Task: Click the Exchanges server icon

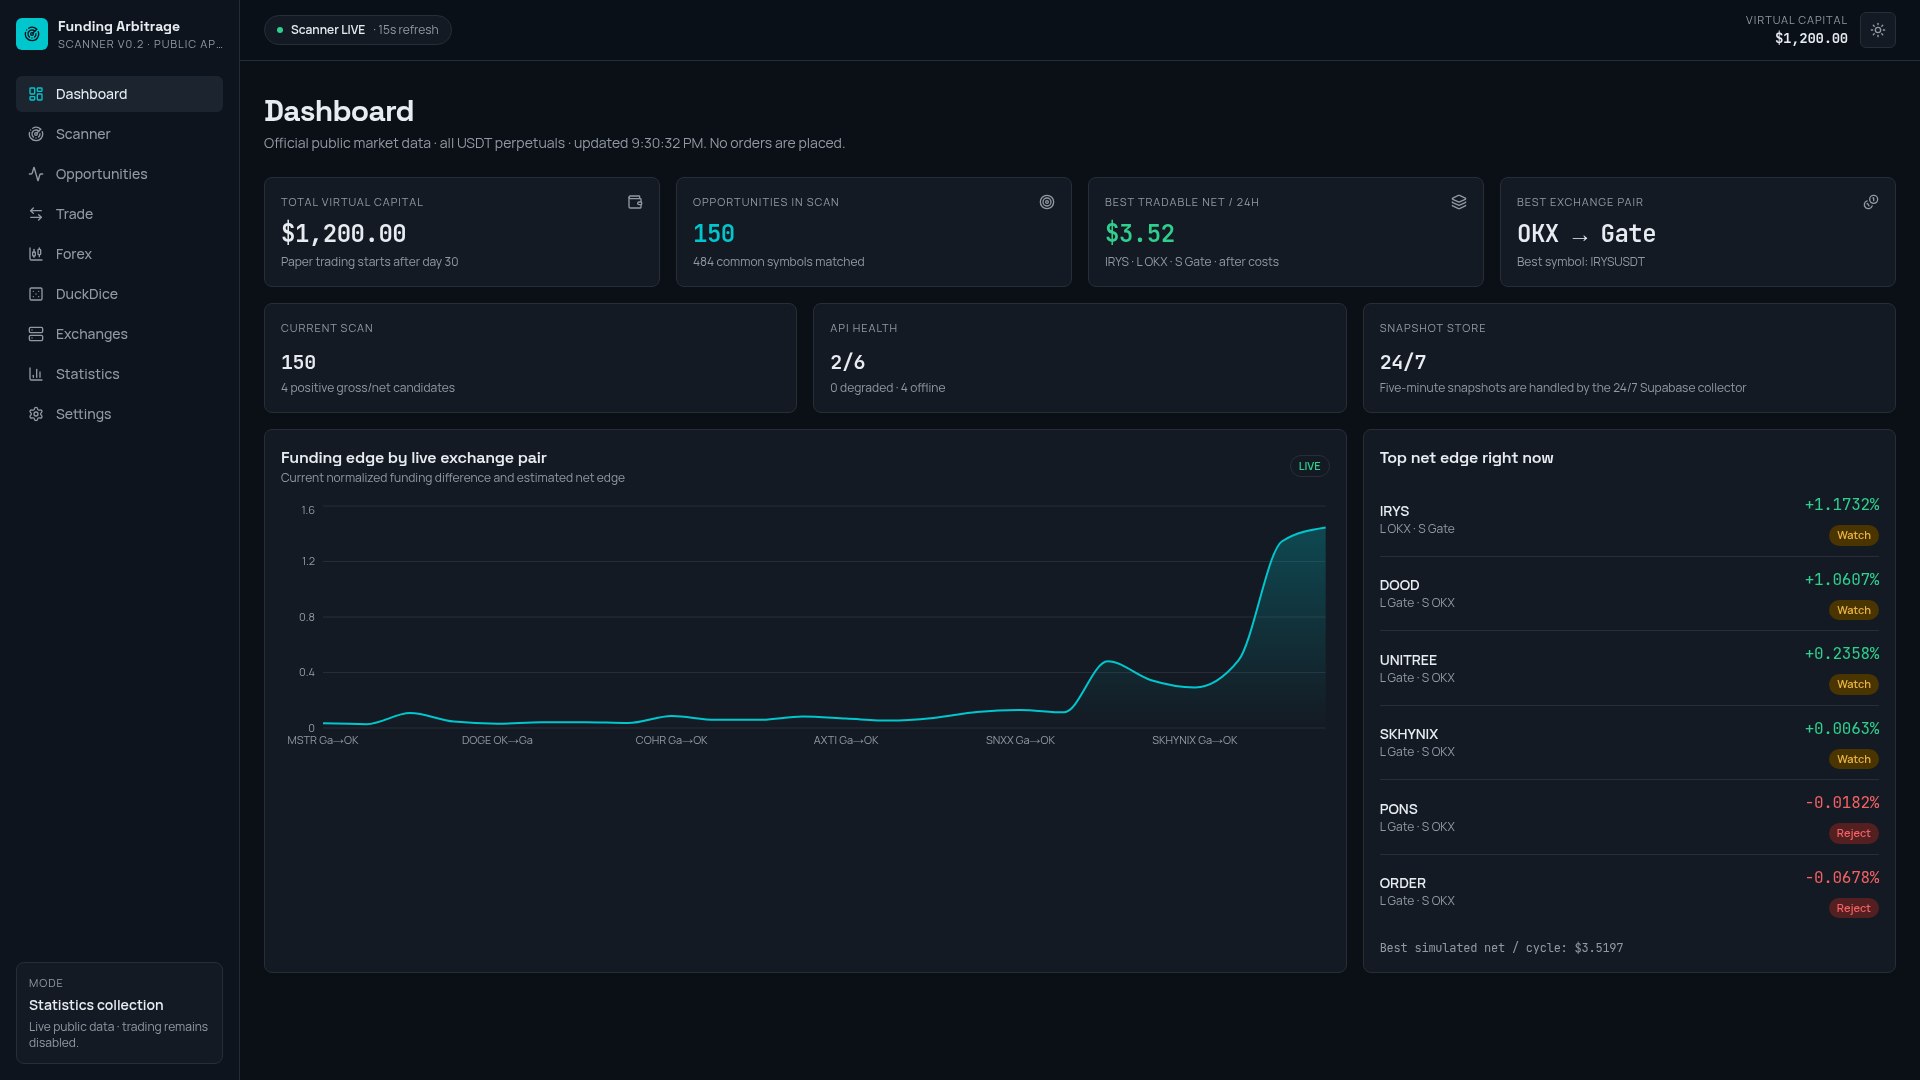Action: click(x=36, y=334)
